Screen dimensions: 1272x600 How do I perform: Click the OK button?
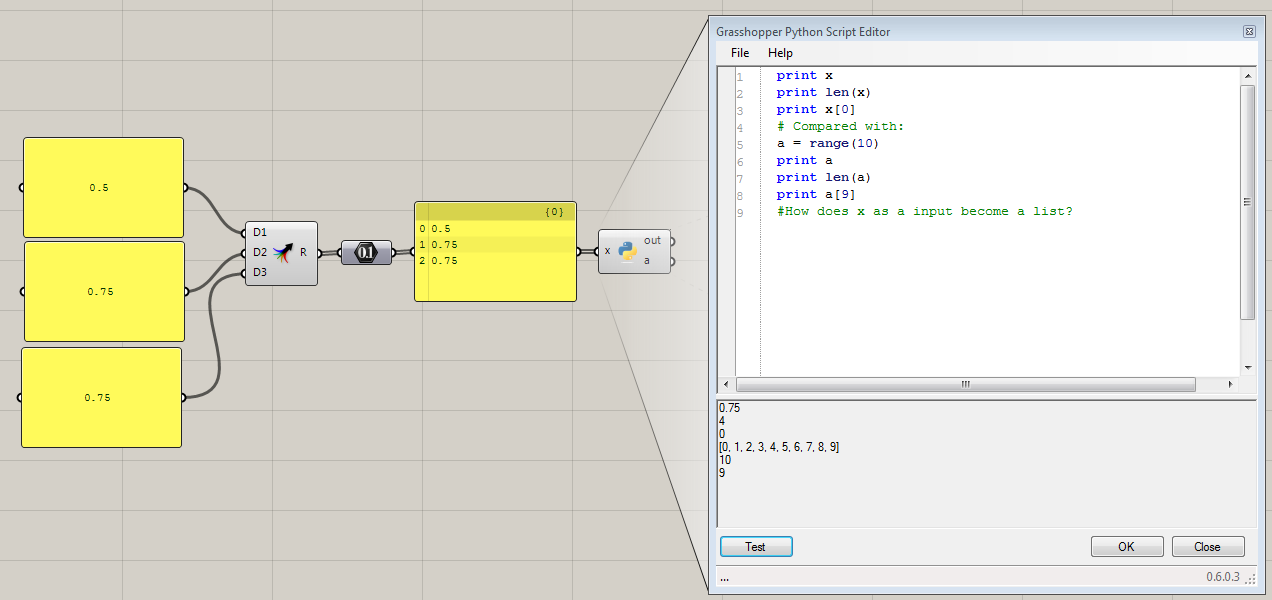[1127, 547]
